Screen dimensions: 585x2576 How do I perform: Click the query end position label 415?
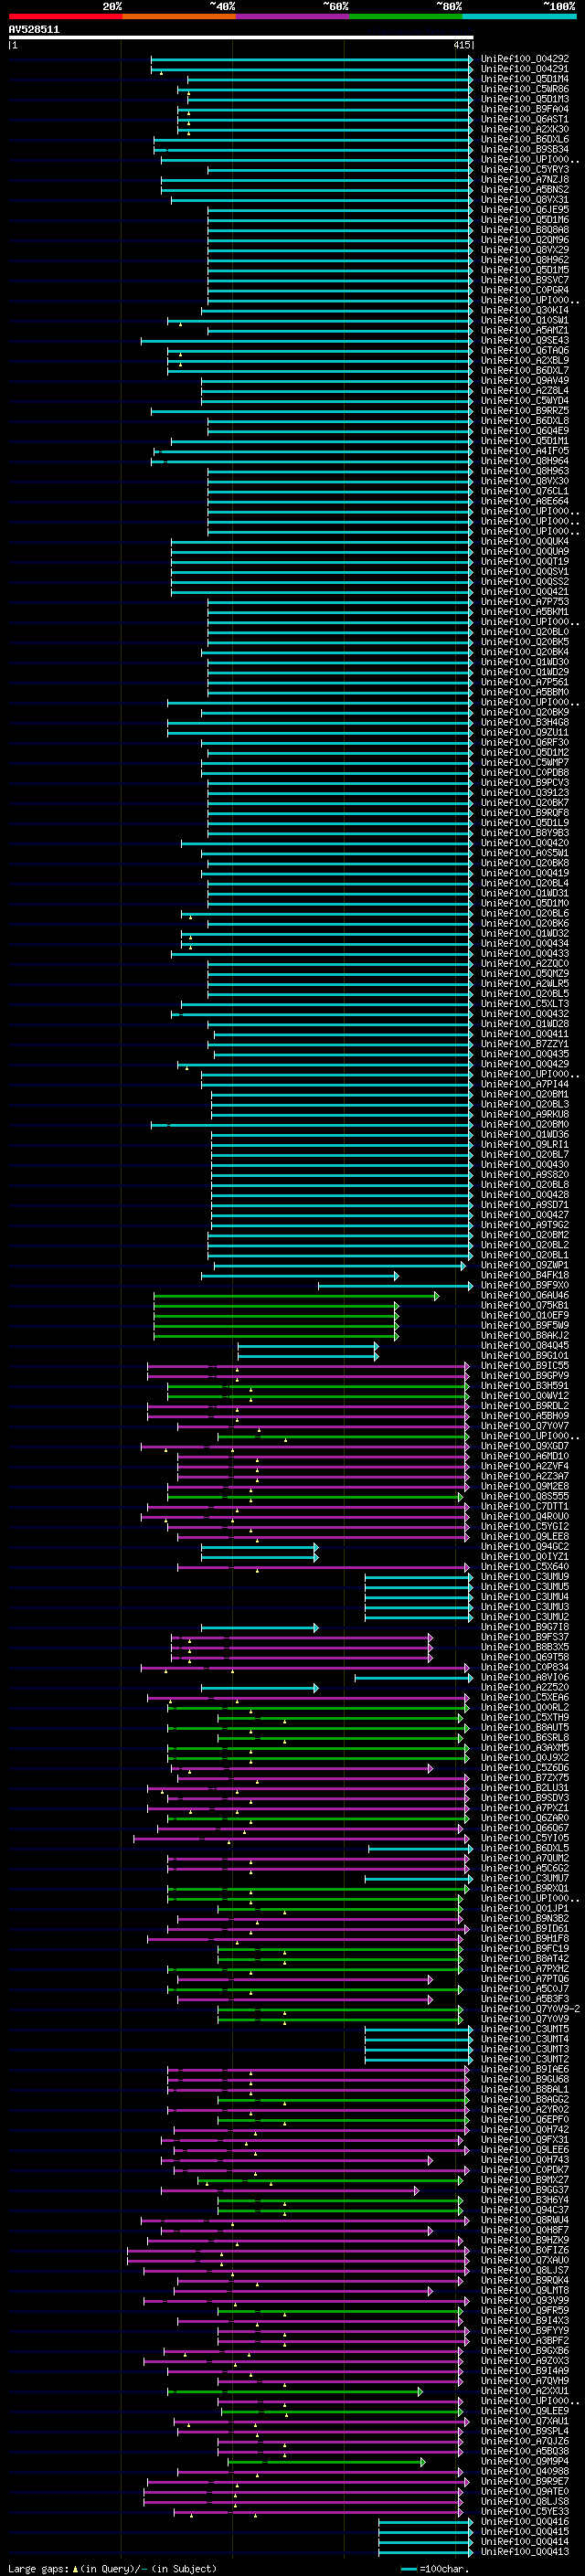461,44
